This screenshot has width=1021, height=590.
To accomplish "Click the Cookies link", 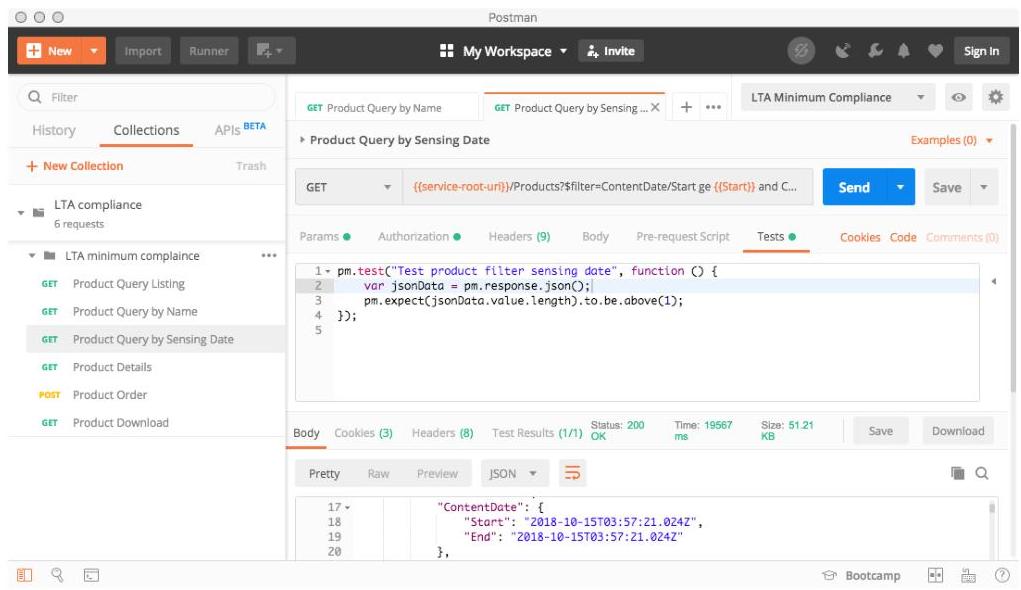I will pos(860,238).
